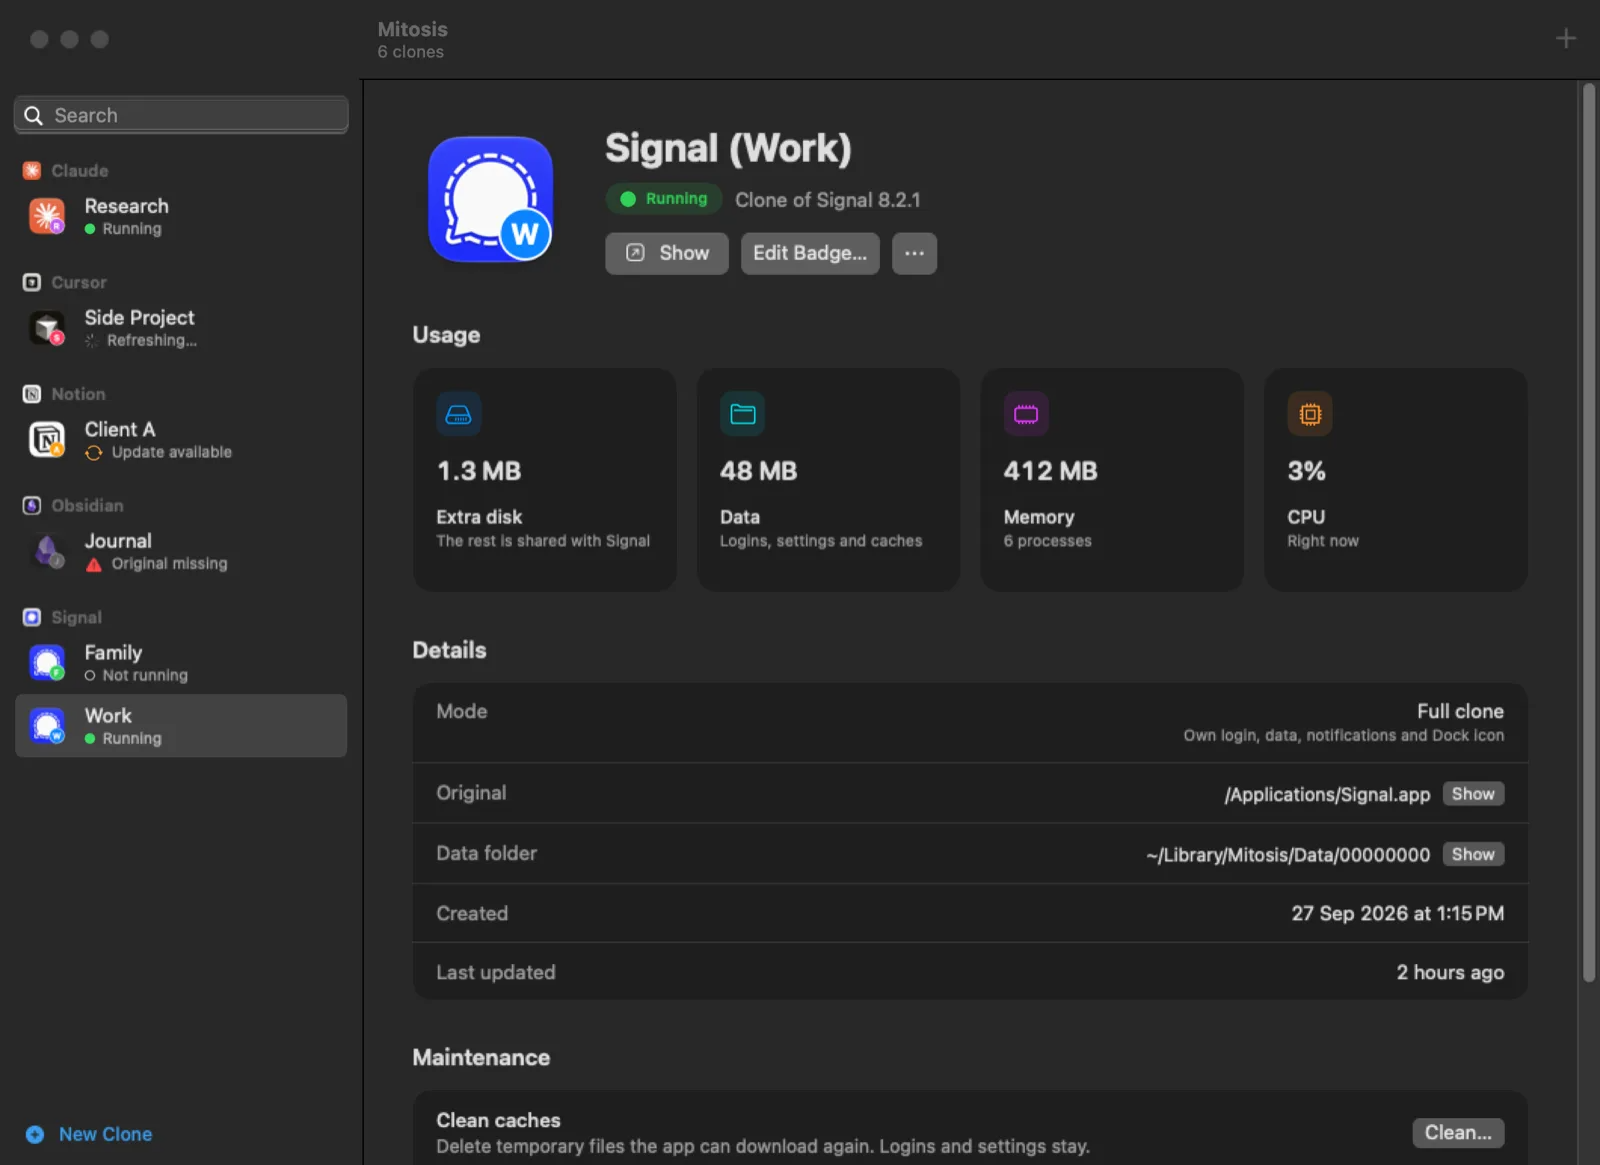
Task: Click Clean caches button
Action: (x=1458, y=1132)
